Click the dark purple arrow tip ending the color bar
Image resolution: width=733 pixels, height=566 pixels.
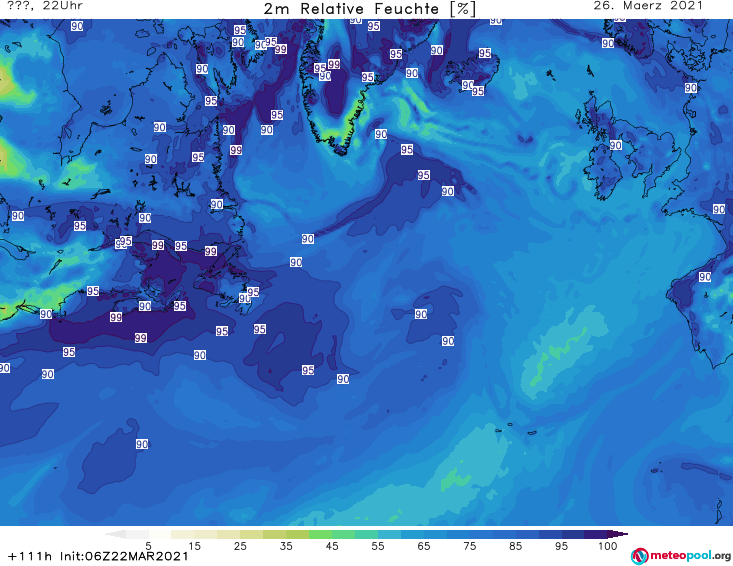coord(618,534)
